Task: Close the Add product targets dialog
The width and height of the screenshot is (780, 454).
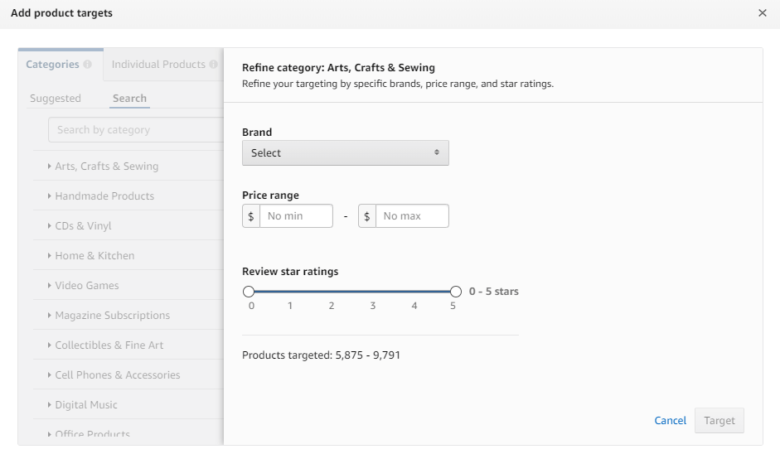Action: tap(762, 13)
